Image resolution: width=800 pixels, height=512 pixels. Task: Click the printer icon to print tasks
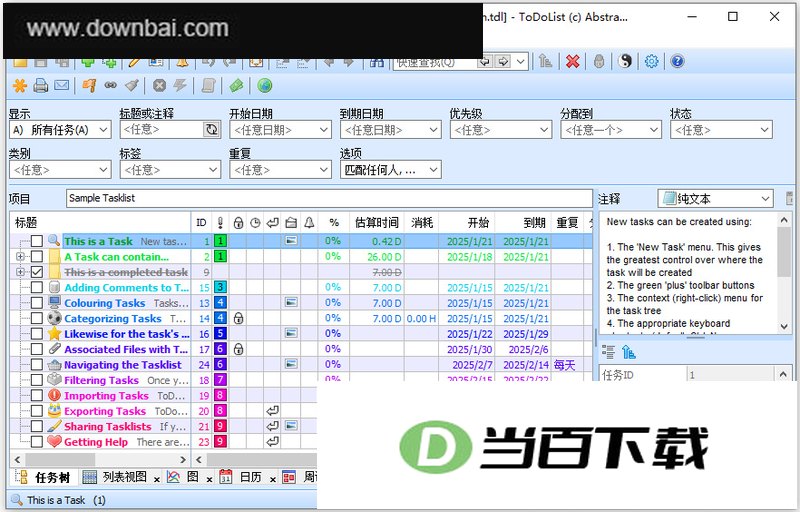coord(41,86)
